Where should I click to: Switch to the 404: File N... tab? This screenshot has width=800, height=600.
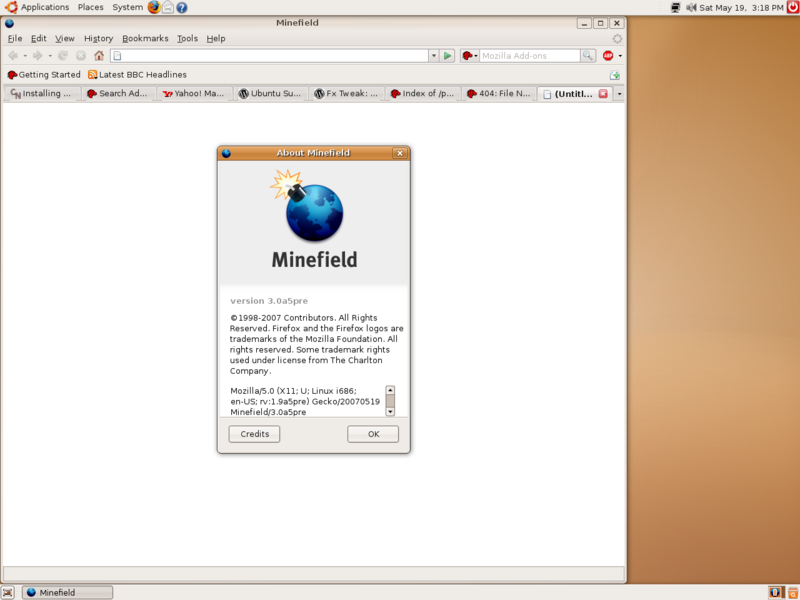(x=498, y=94)
